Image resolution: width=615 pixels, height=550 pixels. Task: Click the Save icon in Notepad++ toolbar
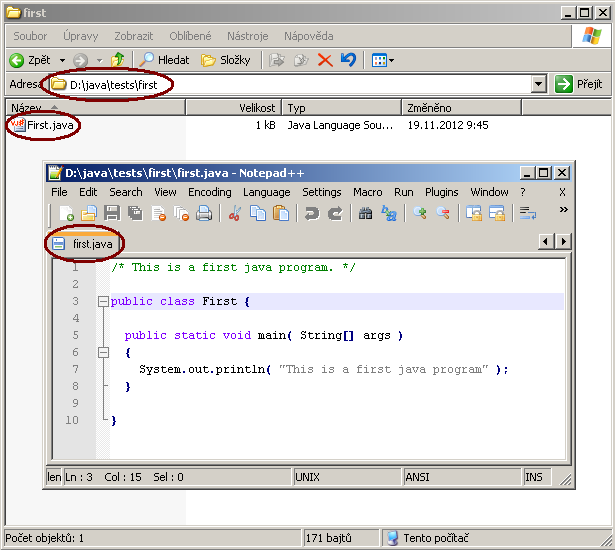point(112,213)
